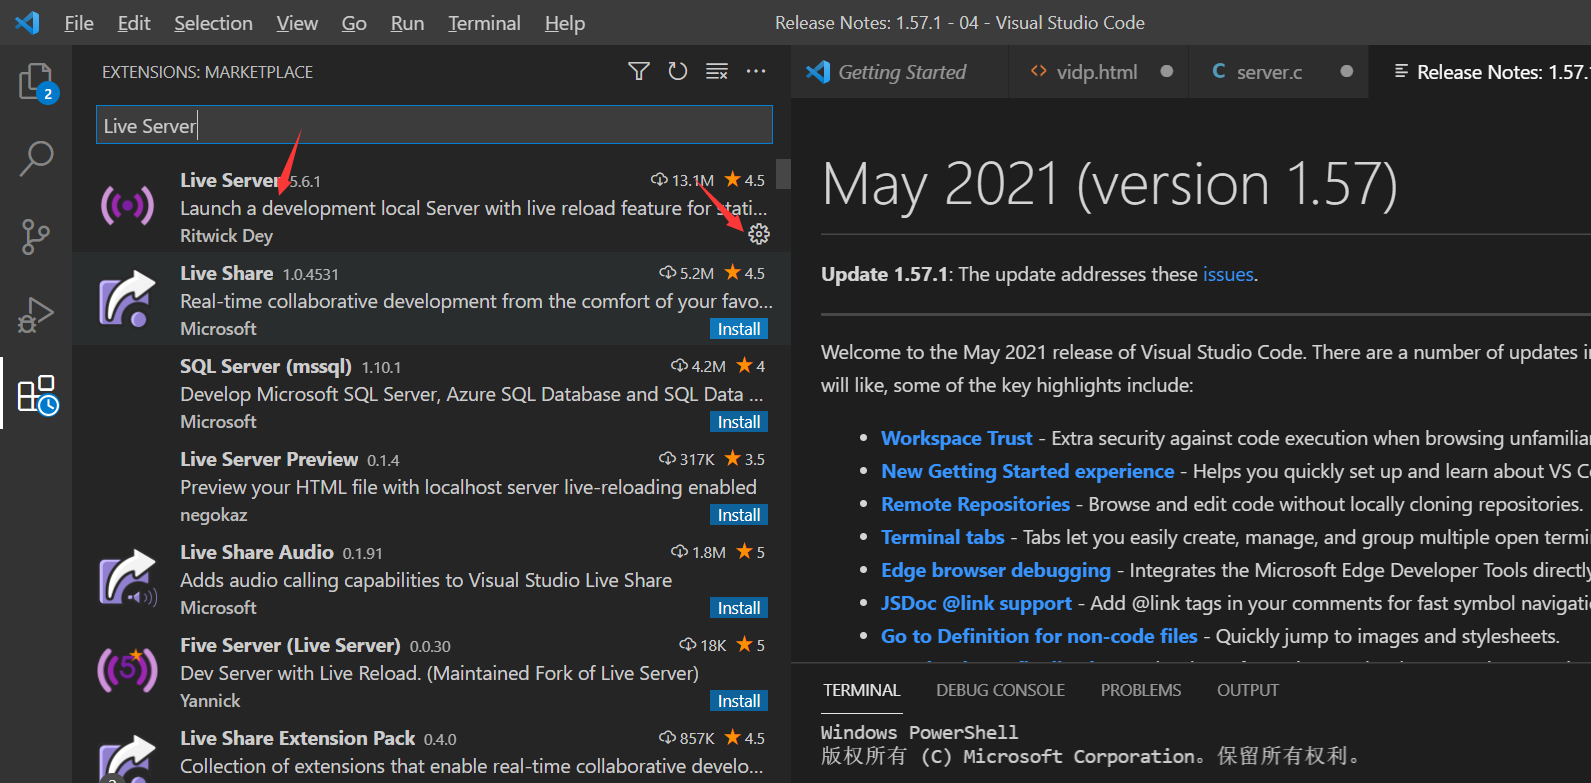Screen dimensions: 1591x783
Task: Click the VS Code logo in title bar
Action: pyautogui.click(x=28, y=22)
